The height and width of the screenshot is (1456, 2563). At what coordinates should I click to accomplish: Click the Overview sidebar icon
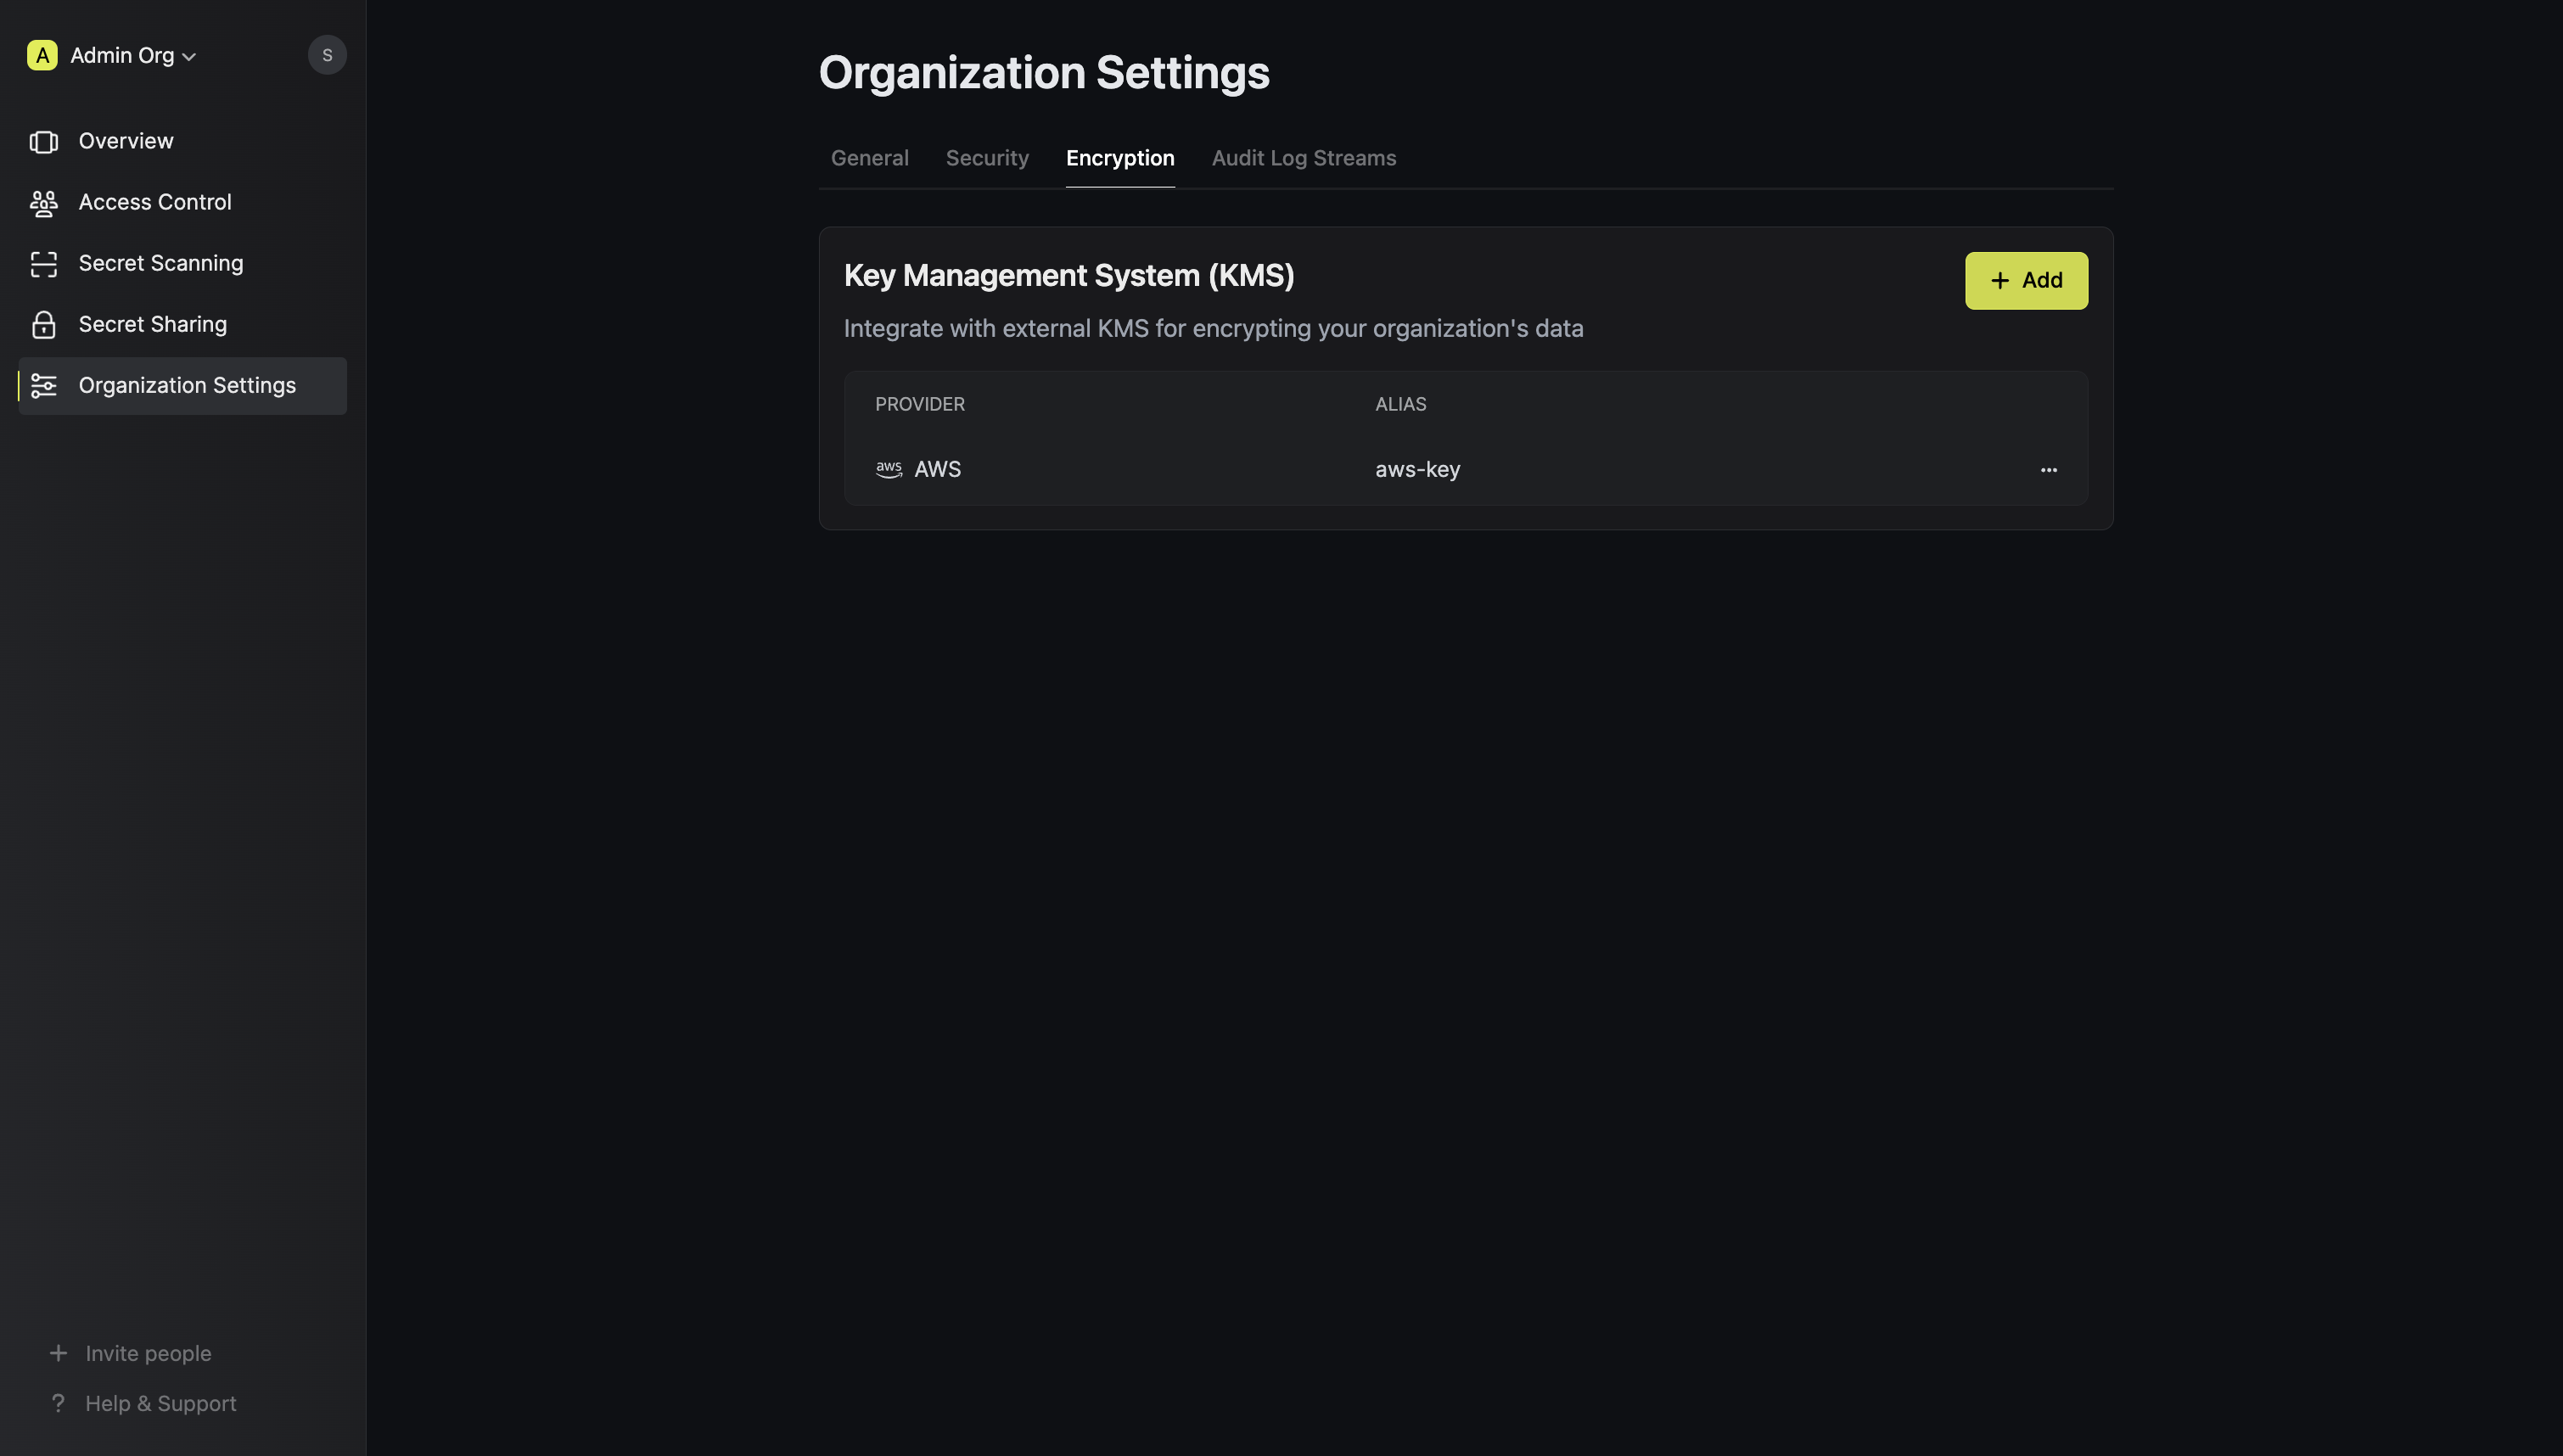click(44, 142)
